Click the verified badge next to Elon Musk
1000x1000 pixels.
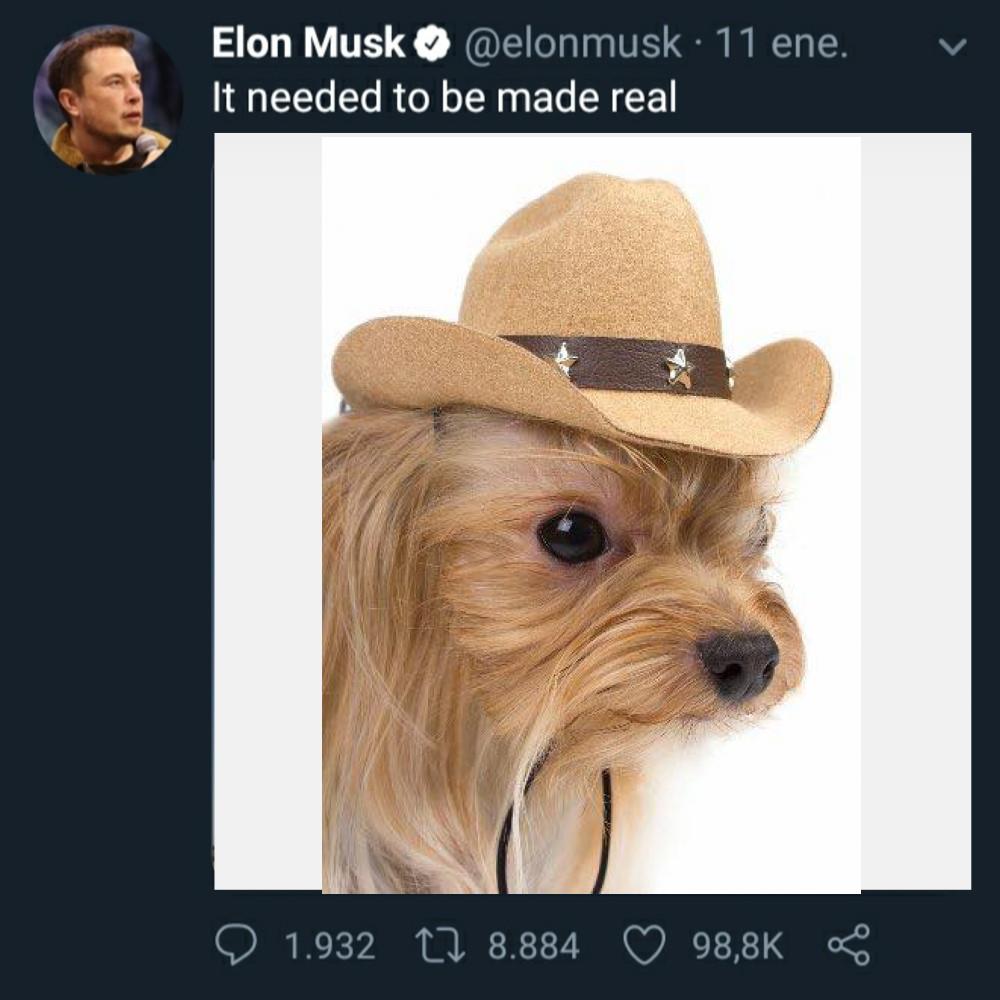[x=432, y=43]
